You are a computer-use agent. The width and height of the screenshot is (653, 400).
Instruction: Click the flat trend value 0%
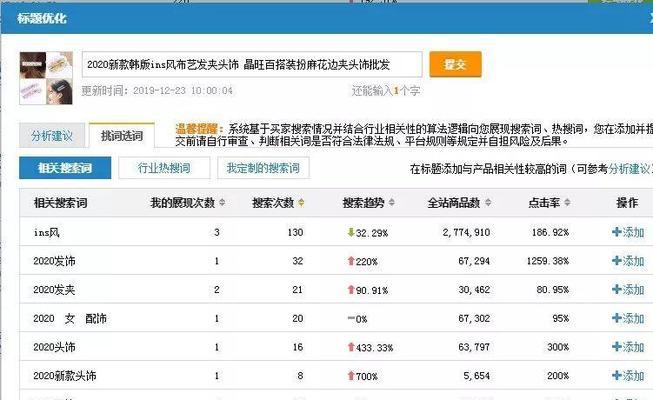(x=357, y=319)
